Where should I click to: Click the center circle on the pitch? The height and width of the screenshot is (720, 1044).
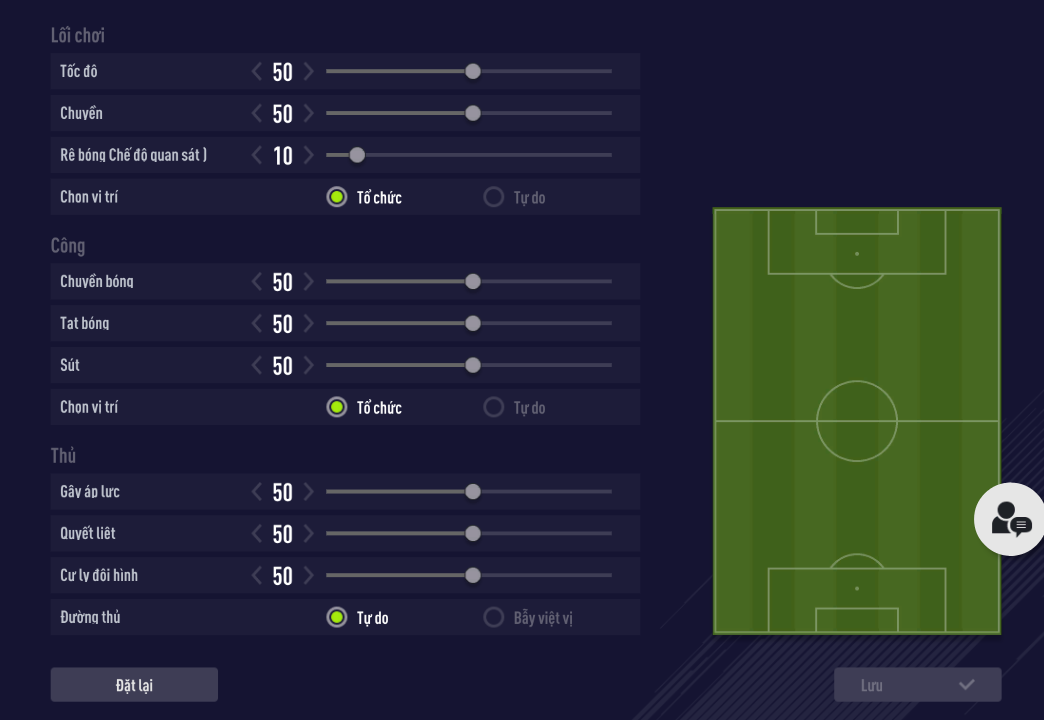click(857, 421)
